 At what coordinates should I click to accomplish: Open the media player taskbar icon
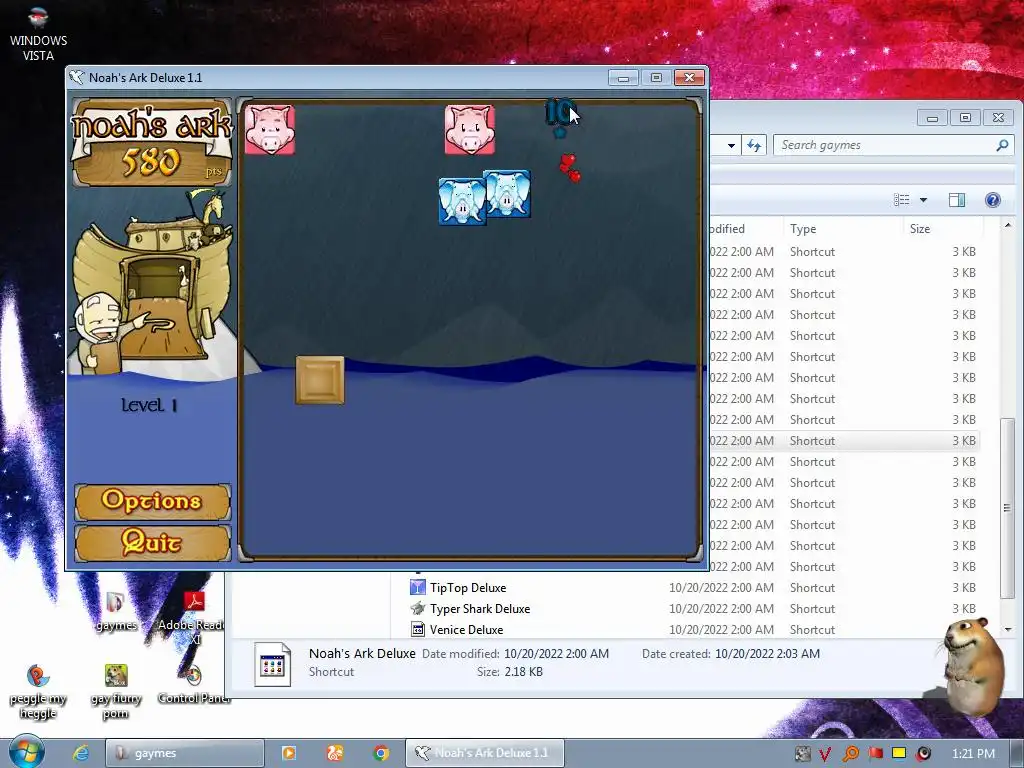(289, 753)
